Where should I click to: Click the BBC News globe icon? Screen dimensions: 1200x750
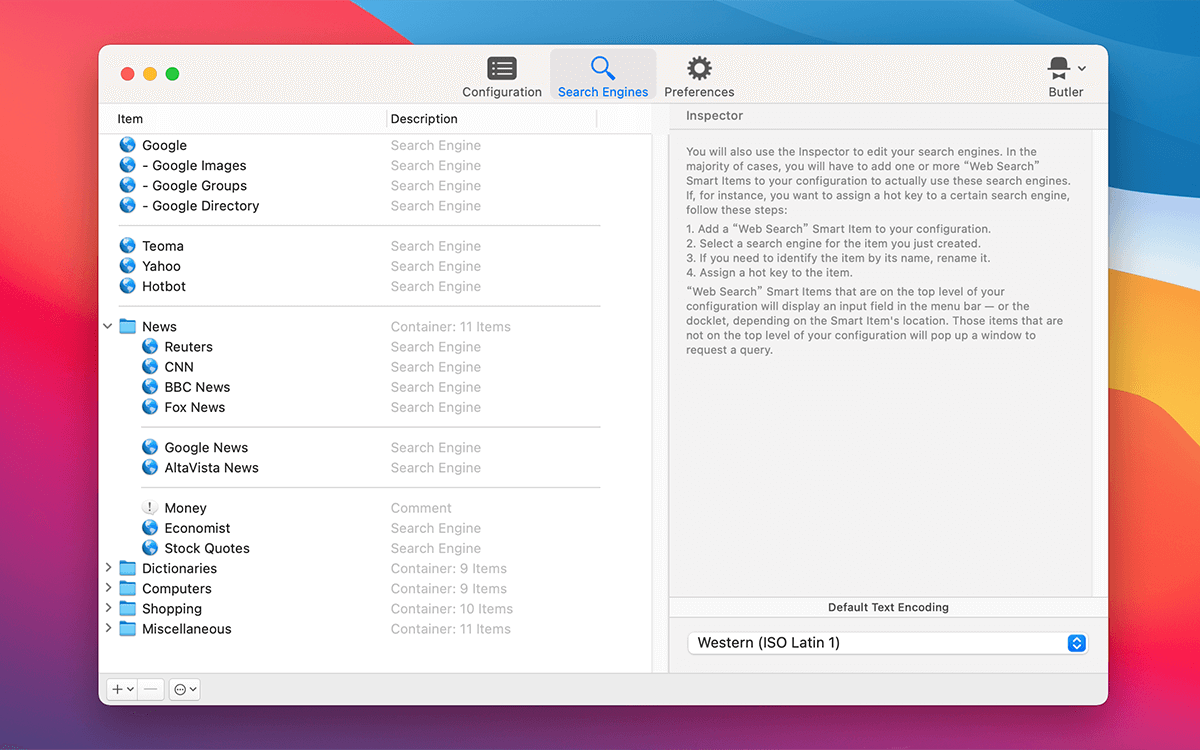pos(150,387)
